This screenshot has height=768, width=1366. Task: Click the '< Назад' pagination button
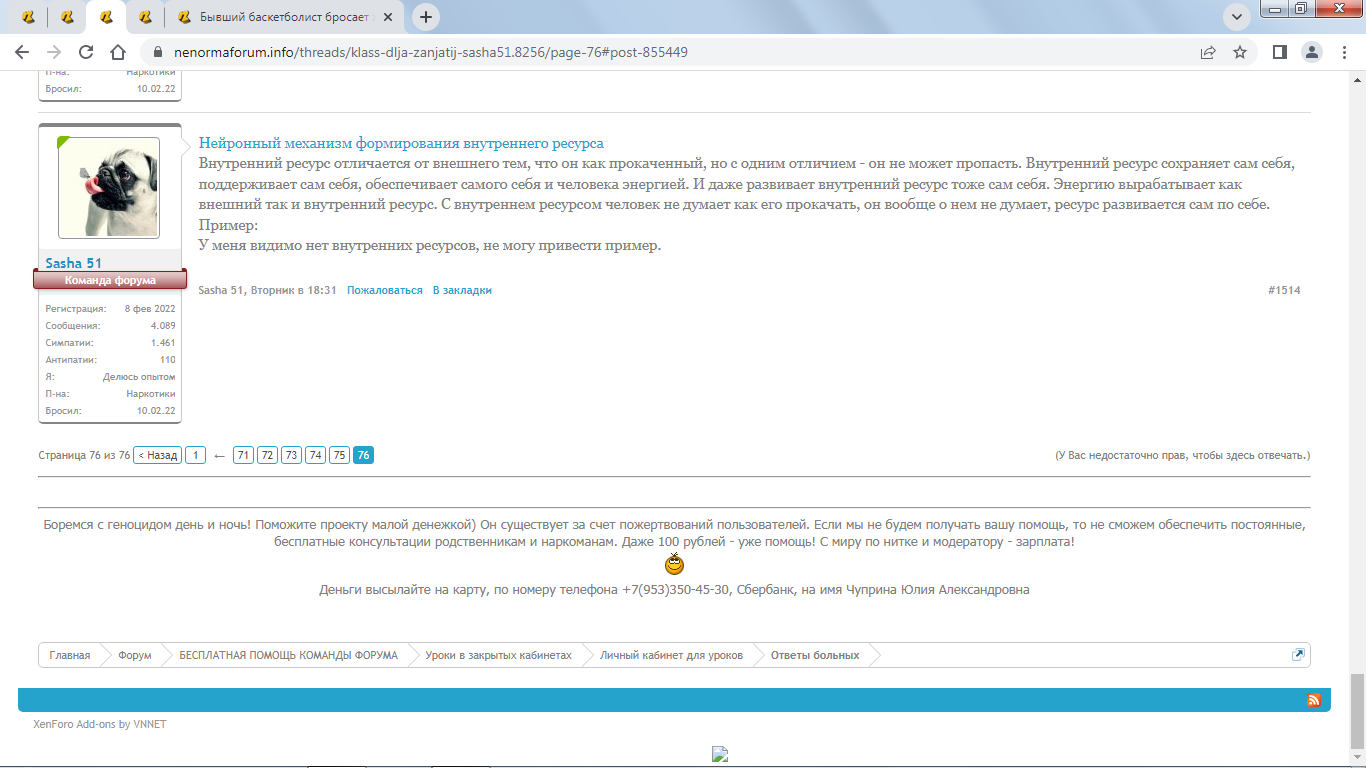tap(158, 455)
